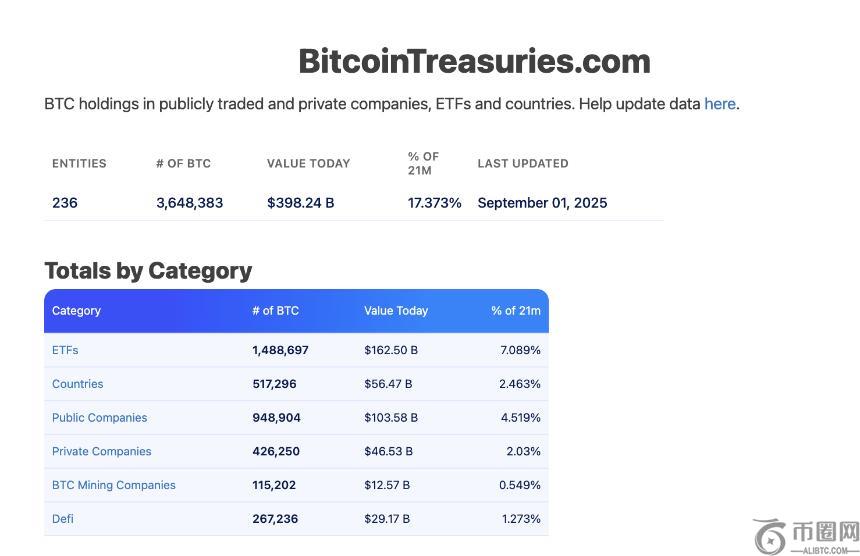Click the watermark logo icon
The height and width of the screenshot is (556, 860).
pyautogui.click(x=770, y=536)
